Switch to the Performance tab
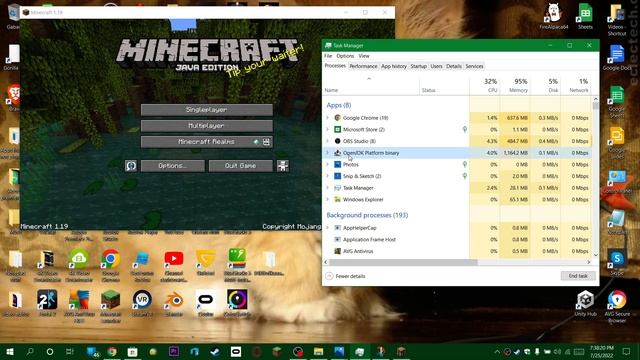 363,66
